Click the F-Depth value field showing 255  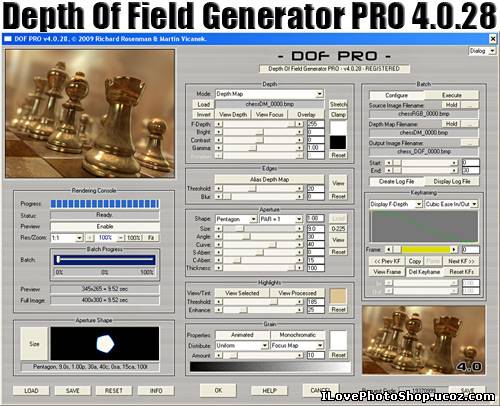(x=315, y=124)
